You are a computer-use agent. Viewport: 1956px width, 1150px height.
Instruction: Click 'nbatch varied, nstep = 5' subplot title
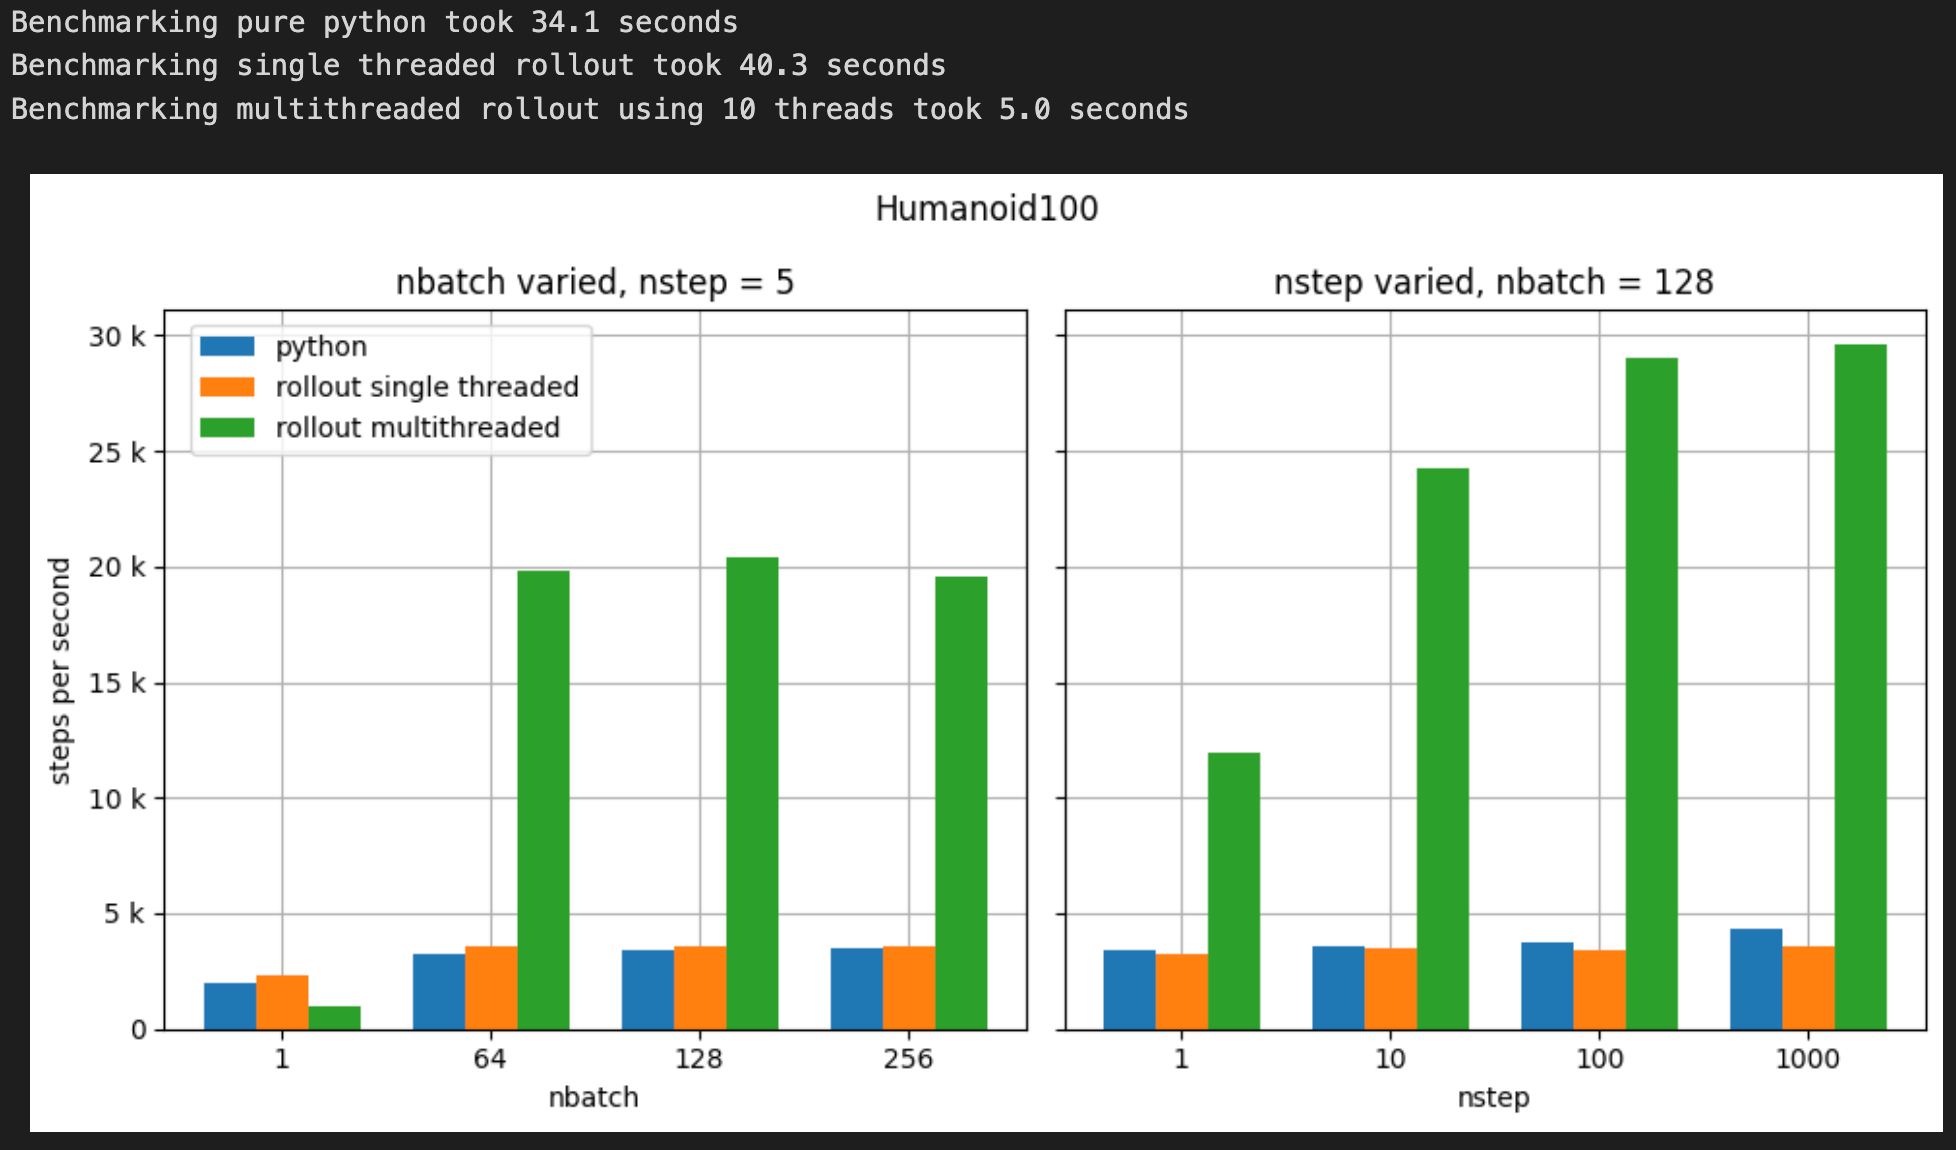coord(595,282)
